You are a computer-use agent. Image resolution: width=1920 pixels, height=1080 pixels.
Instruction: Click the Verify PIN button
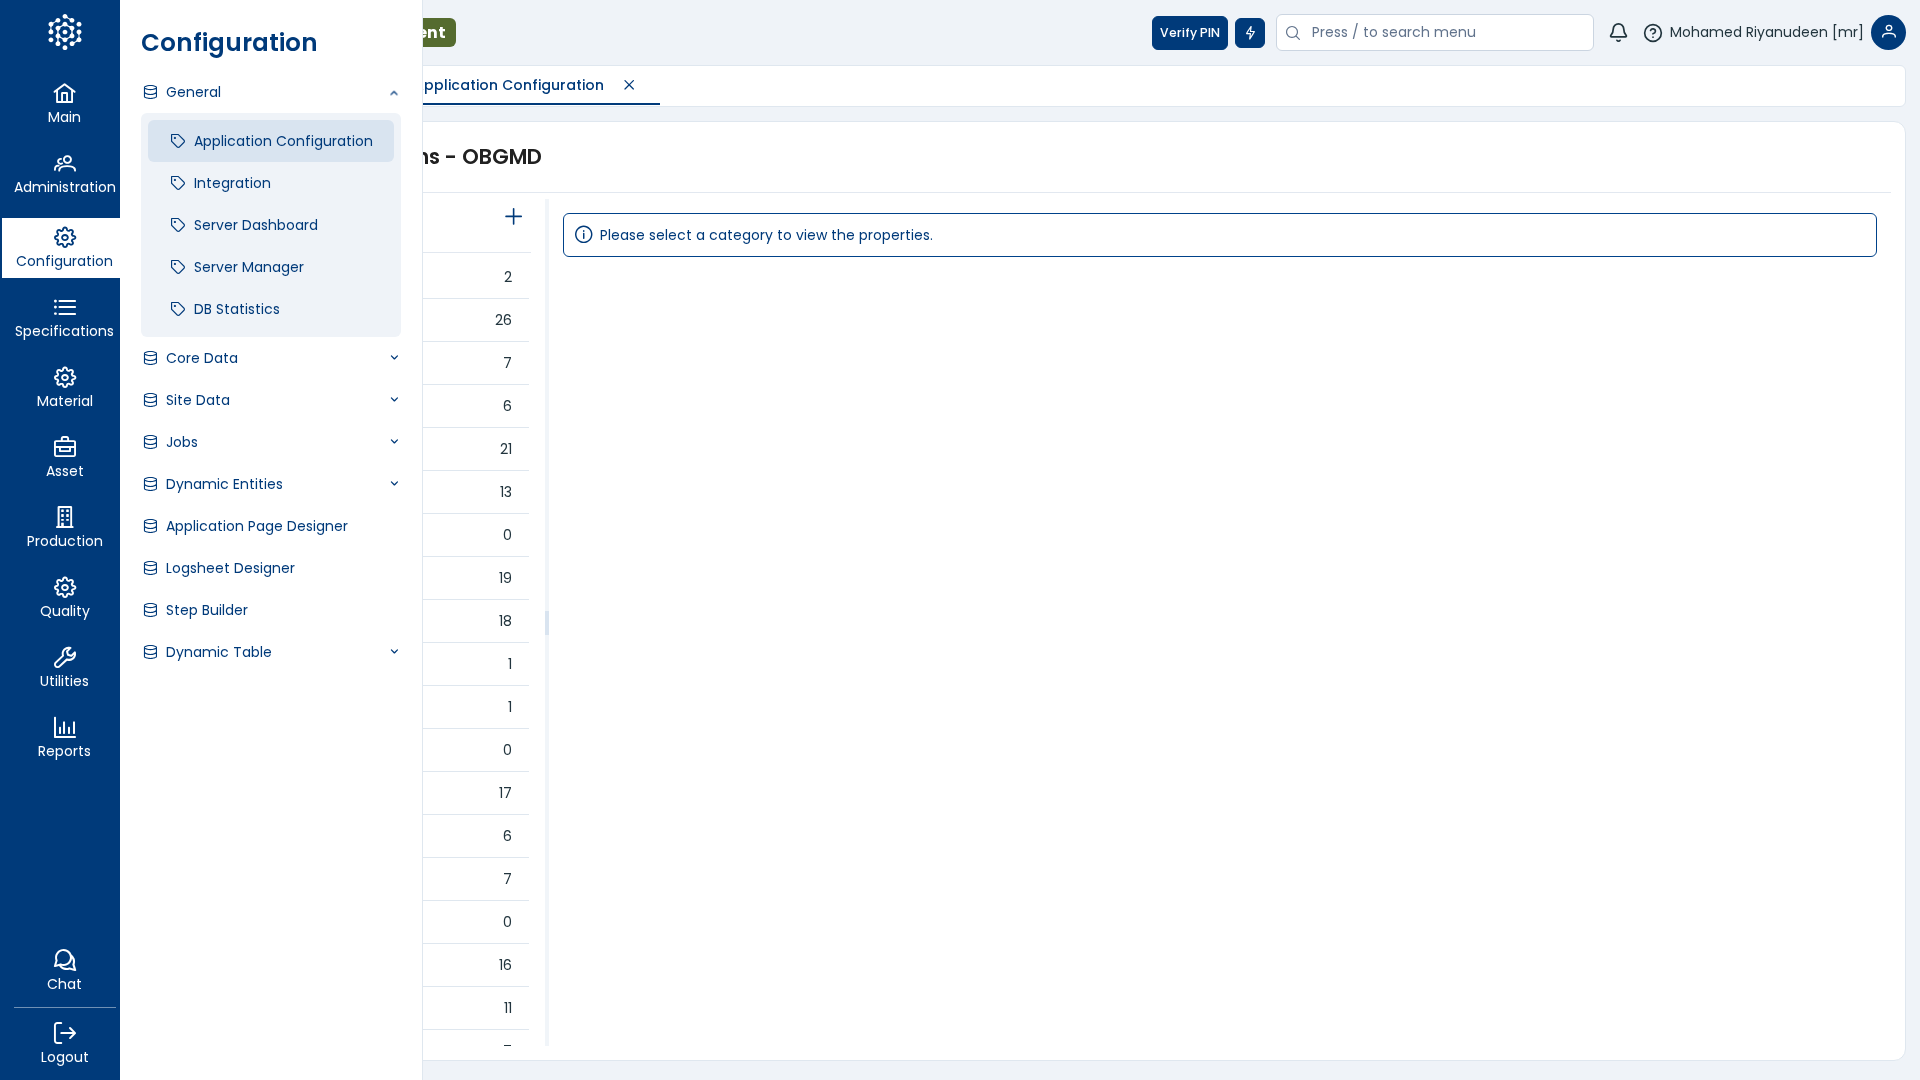tap(1189, 33)
